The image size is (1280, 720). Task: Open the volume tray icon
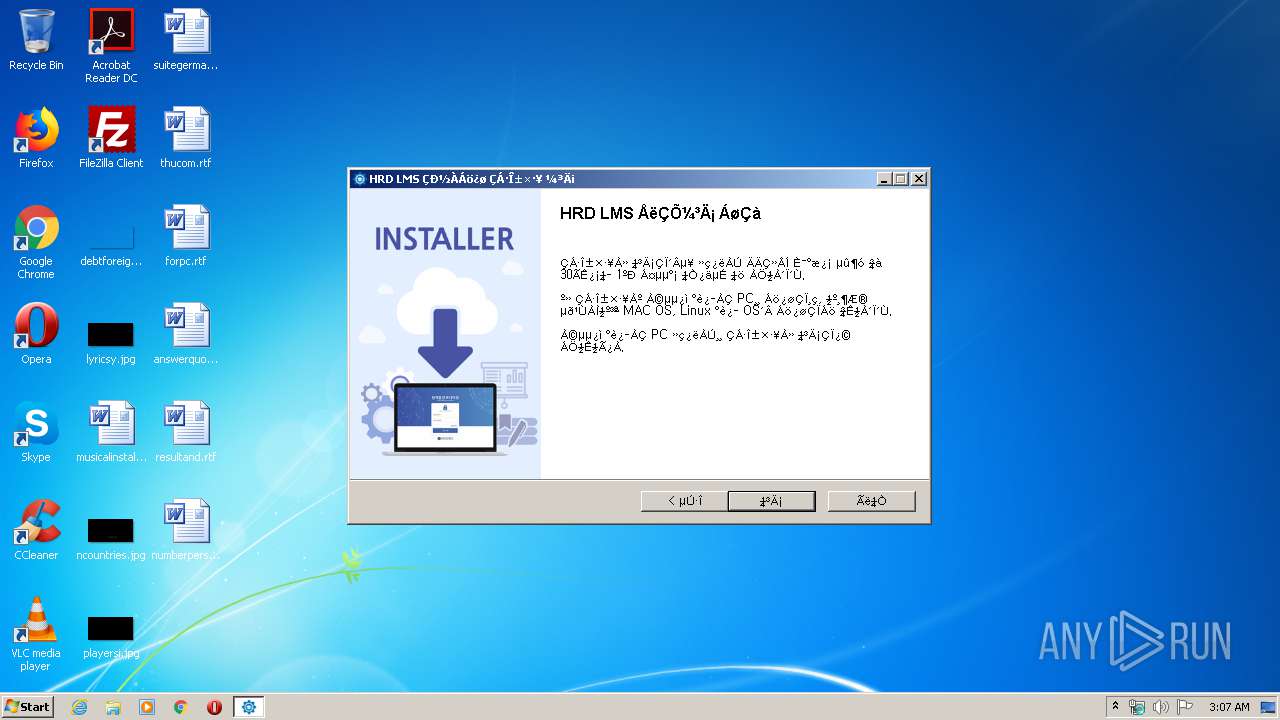tap(1161, 707)
